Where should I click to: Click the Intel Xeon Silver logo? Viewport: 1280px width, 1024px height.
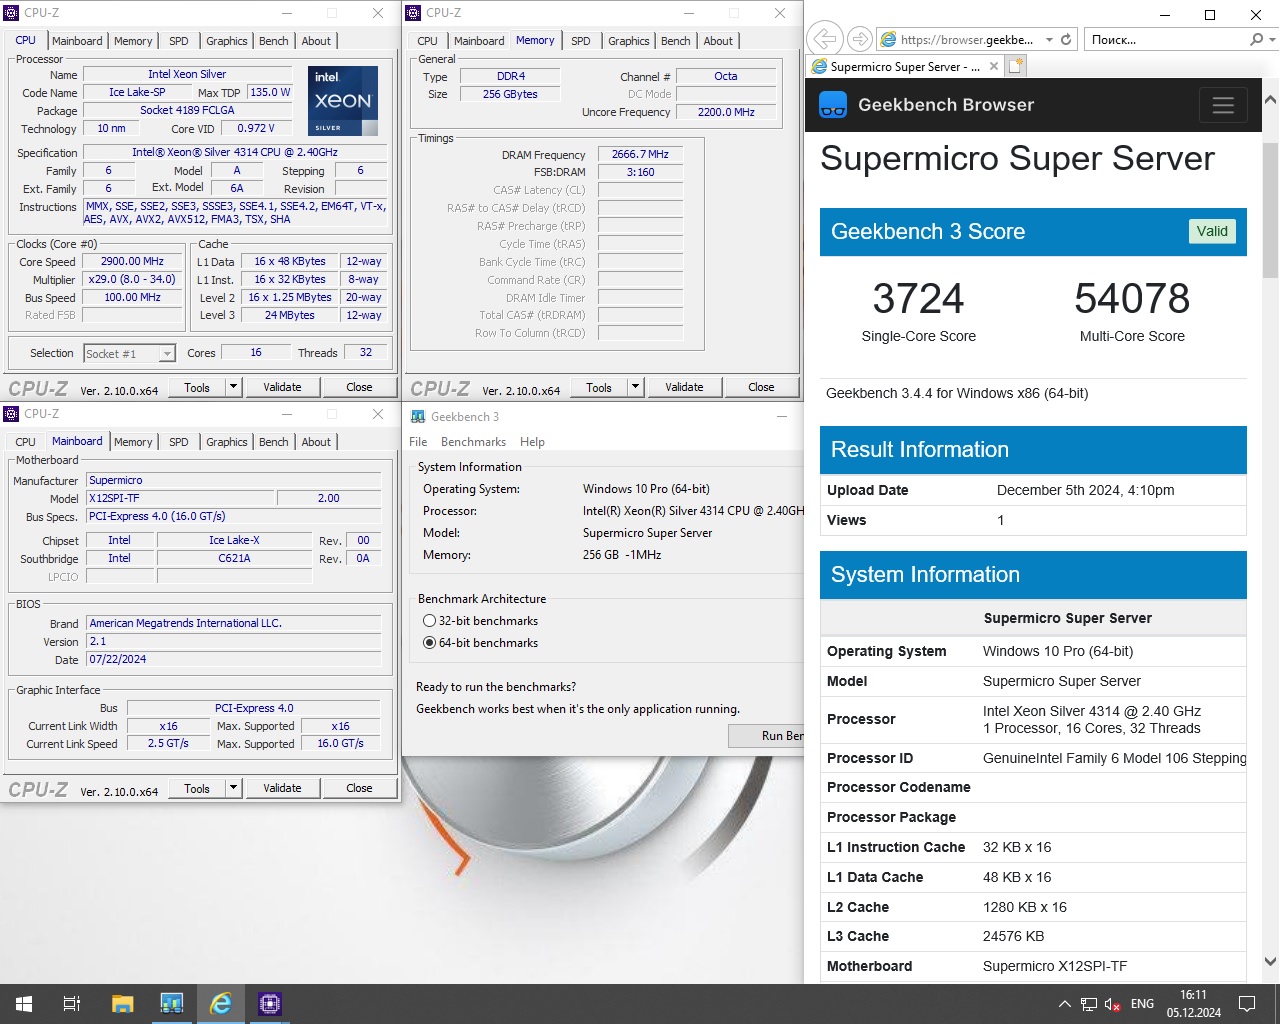point(342,101)
